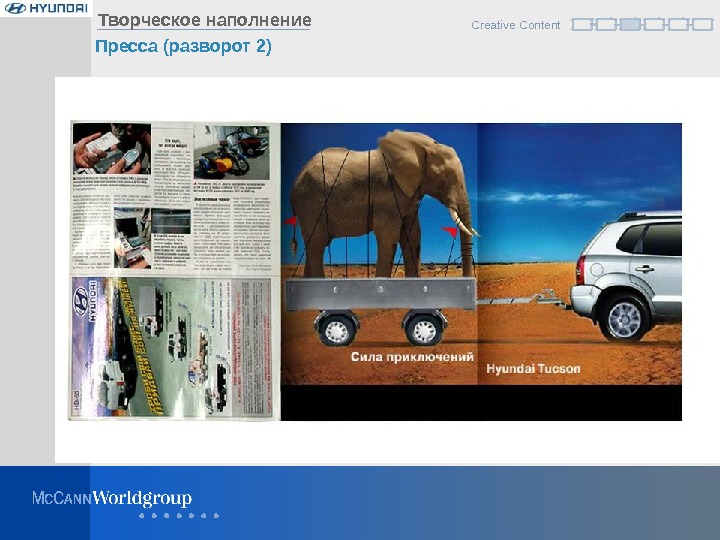Click the first box of progress indicator

pyautogui.click(x=582, y=24)
